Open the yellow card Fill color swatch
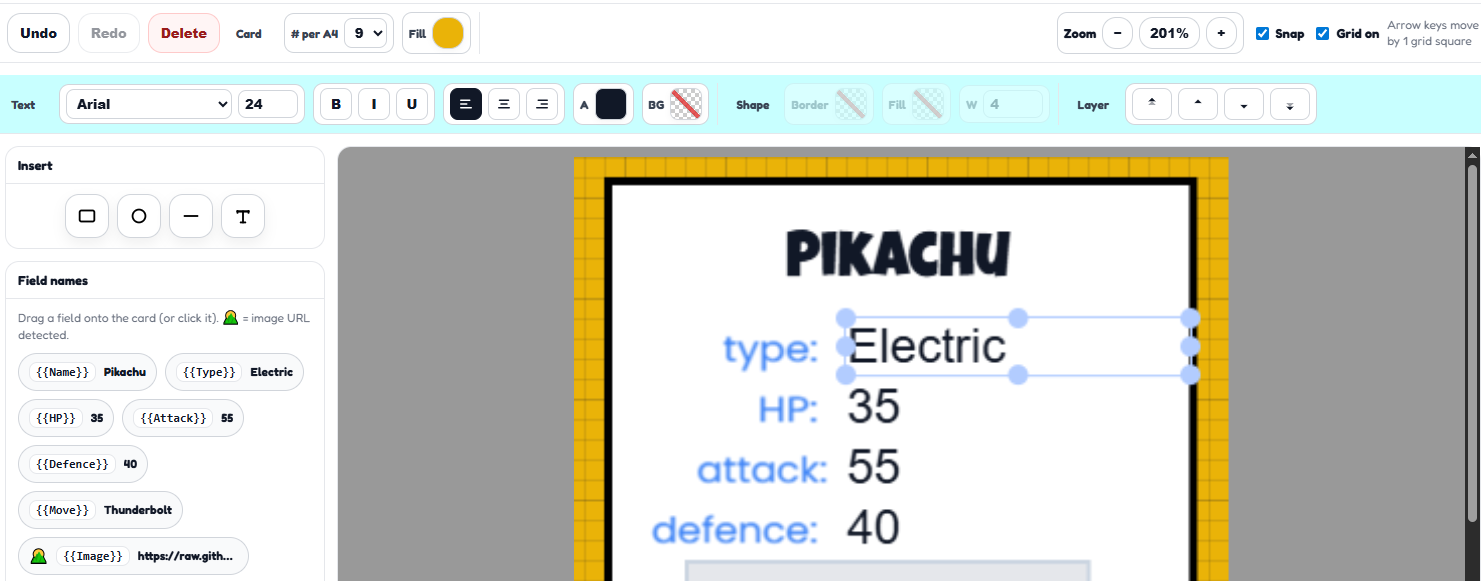Image resolution: width=1481 pixels, height=581 pixels. pyautogui.click(x=448, y=33)
